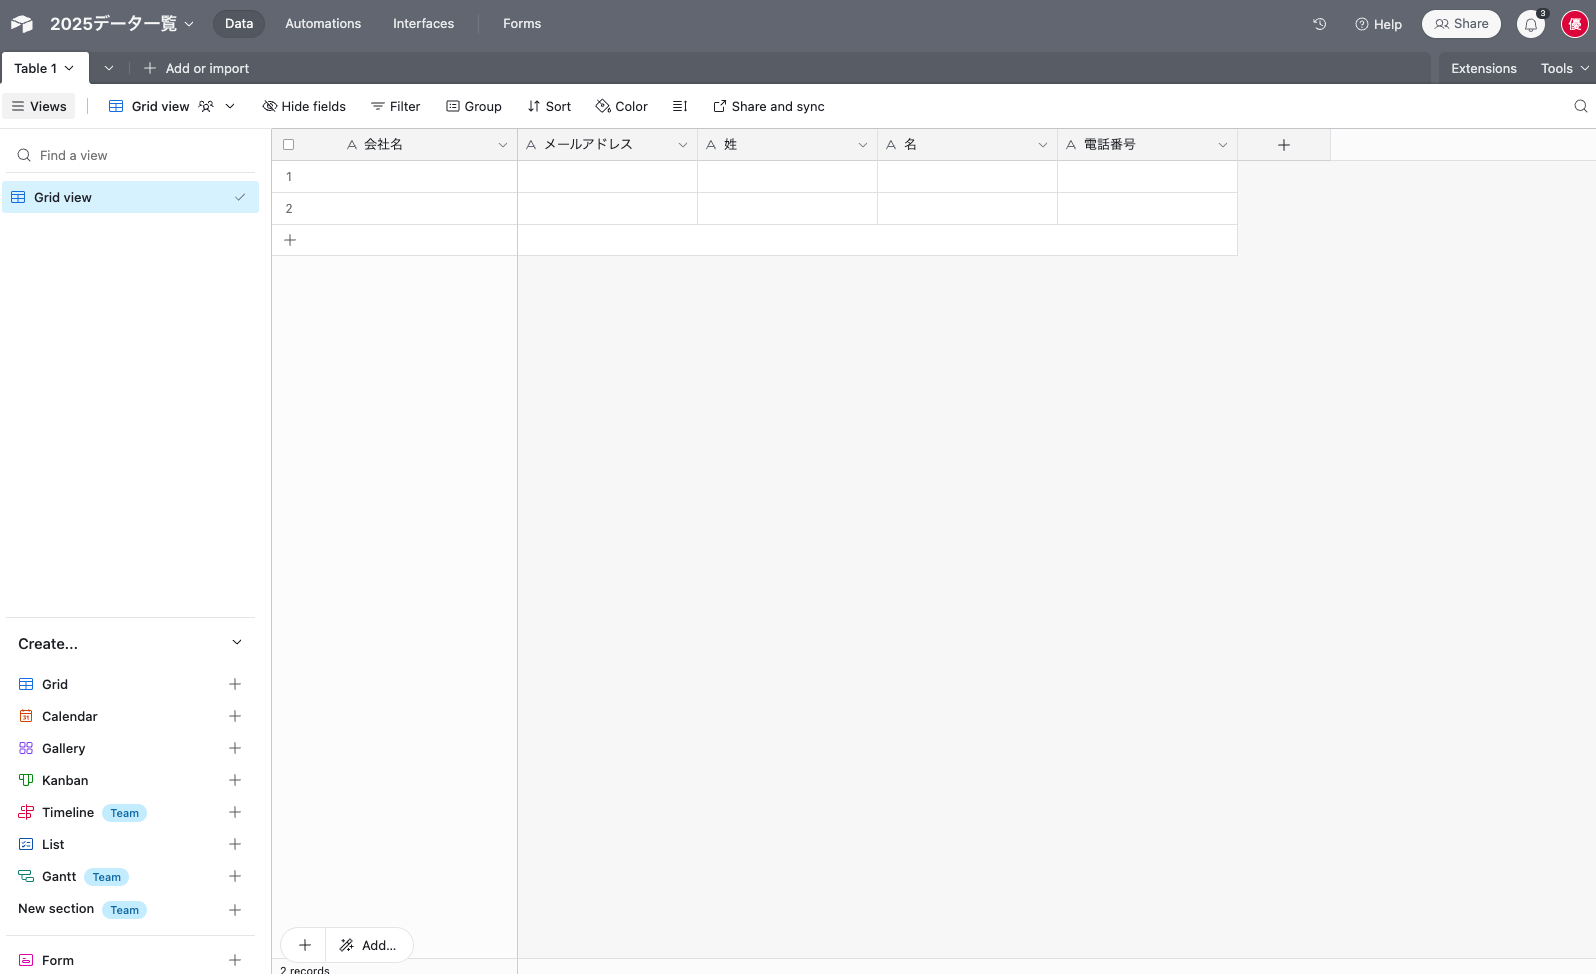
Task: Toggle the Views sidebar
Action: 39,106
